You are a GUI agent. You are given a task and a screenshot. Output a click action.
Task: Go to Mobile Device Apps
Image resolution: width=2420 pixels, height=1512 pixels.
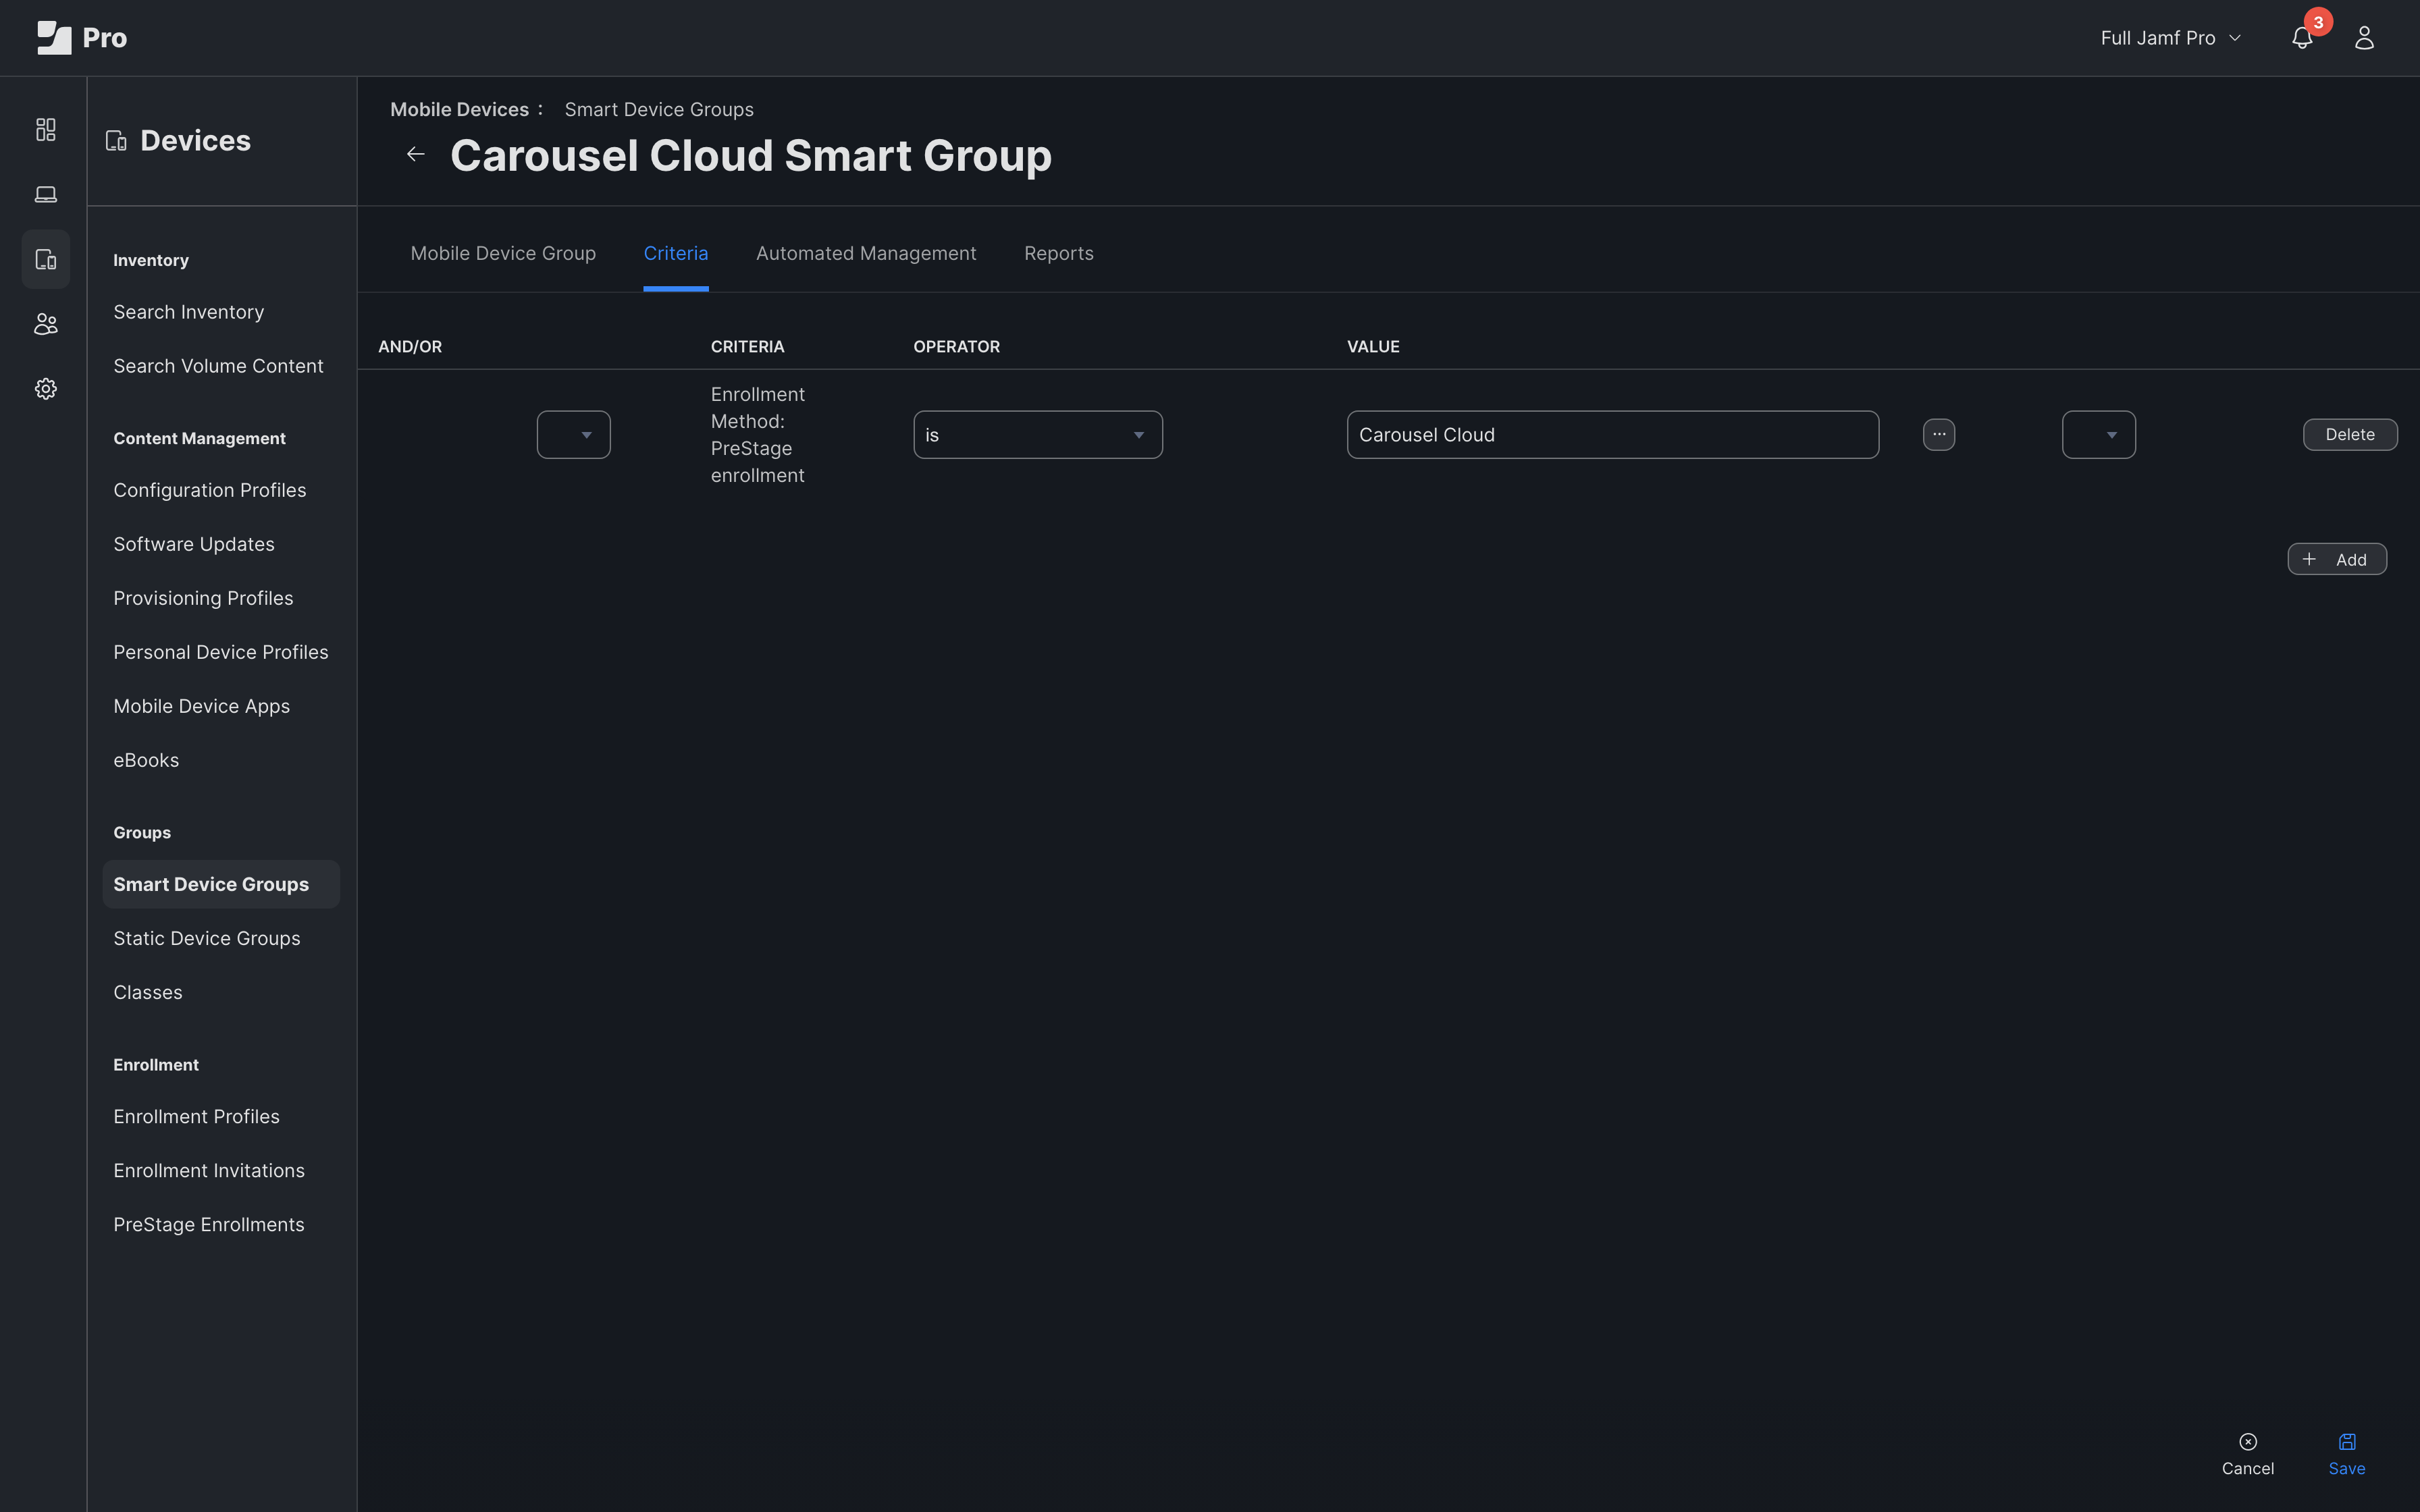pos(202,706)
